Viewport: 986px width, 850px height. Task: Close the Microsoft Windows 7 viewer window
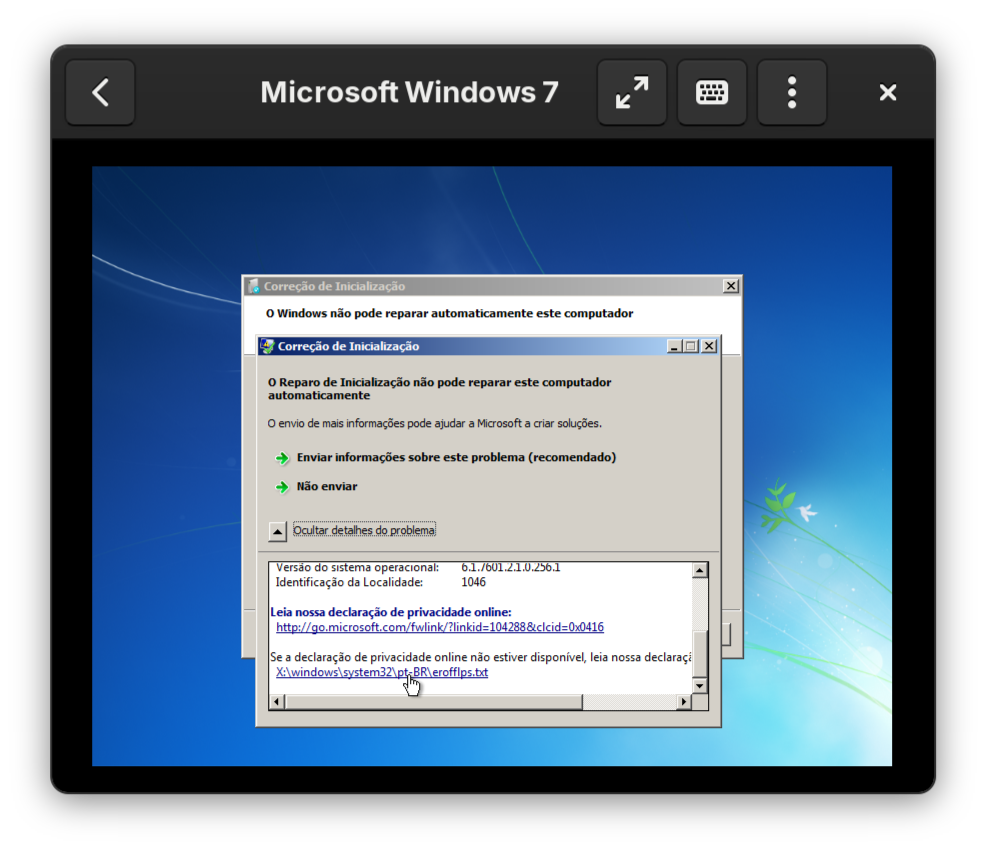coord(887,92)
